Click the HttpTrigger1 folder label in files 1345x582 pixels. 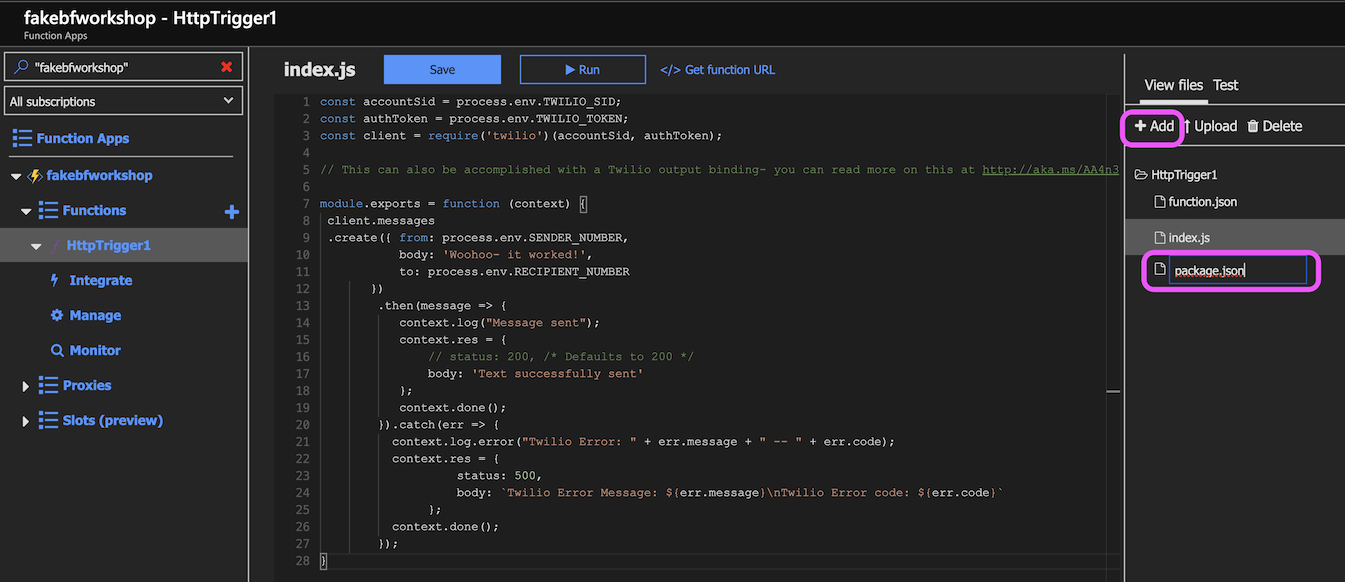click(1184, 175)
